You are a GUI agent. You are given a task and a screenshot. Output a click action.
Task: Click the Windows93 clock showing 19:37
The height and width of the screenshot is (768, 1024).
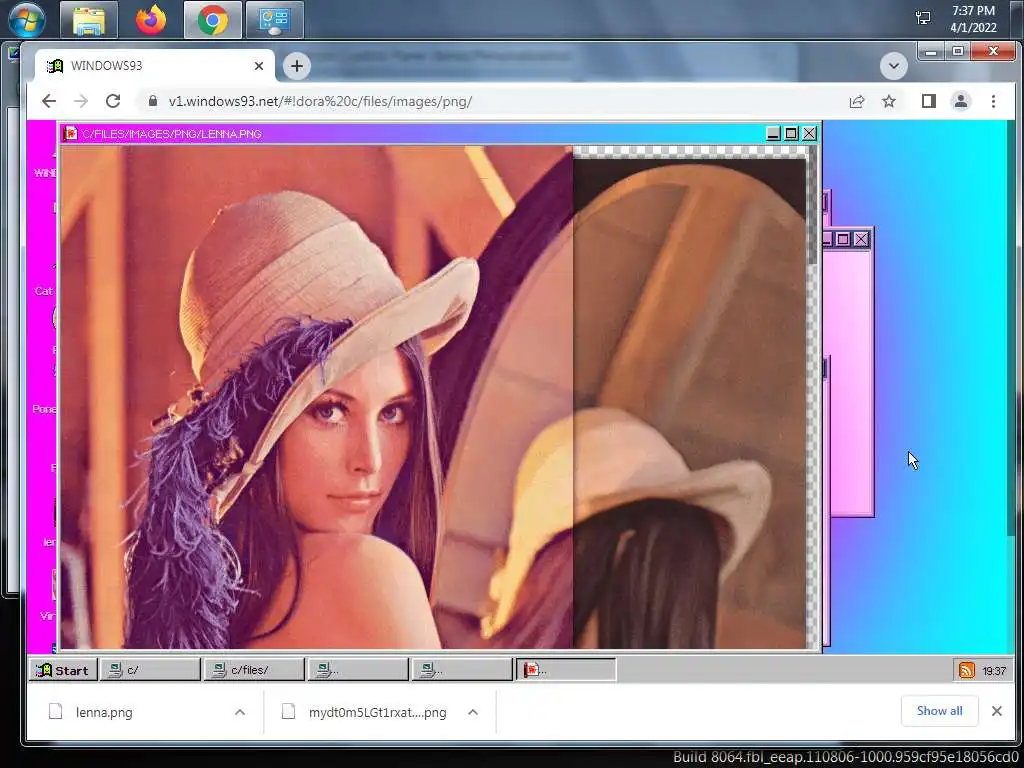[994, 671]
